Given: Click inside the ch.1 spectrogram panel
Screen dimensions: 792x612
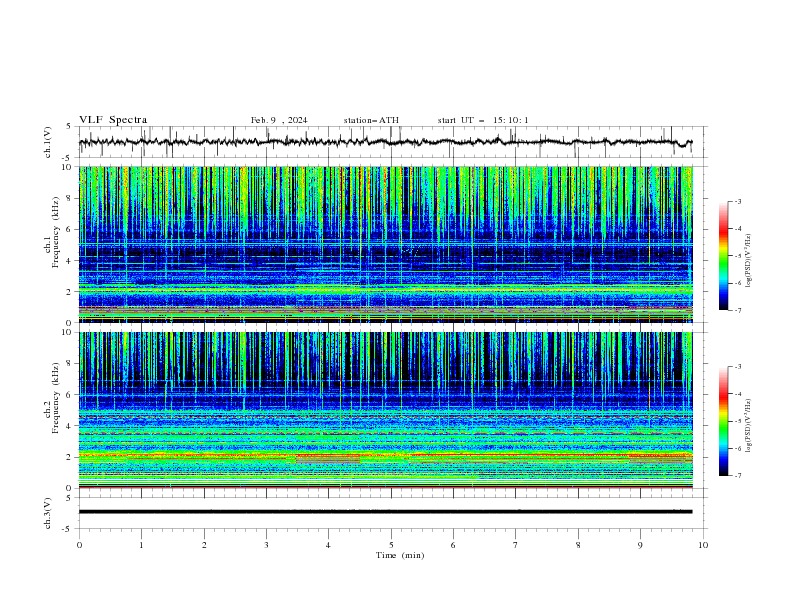Looking at the screenshot, I should 386,244.
